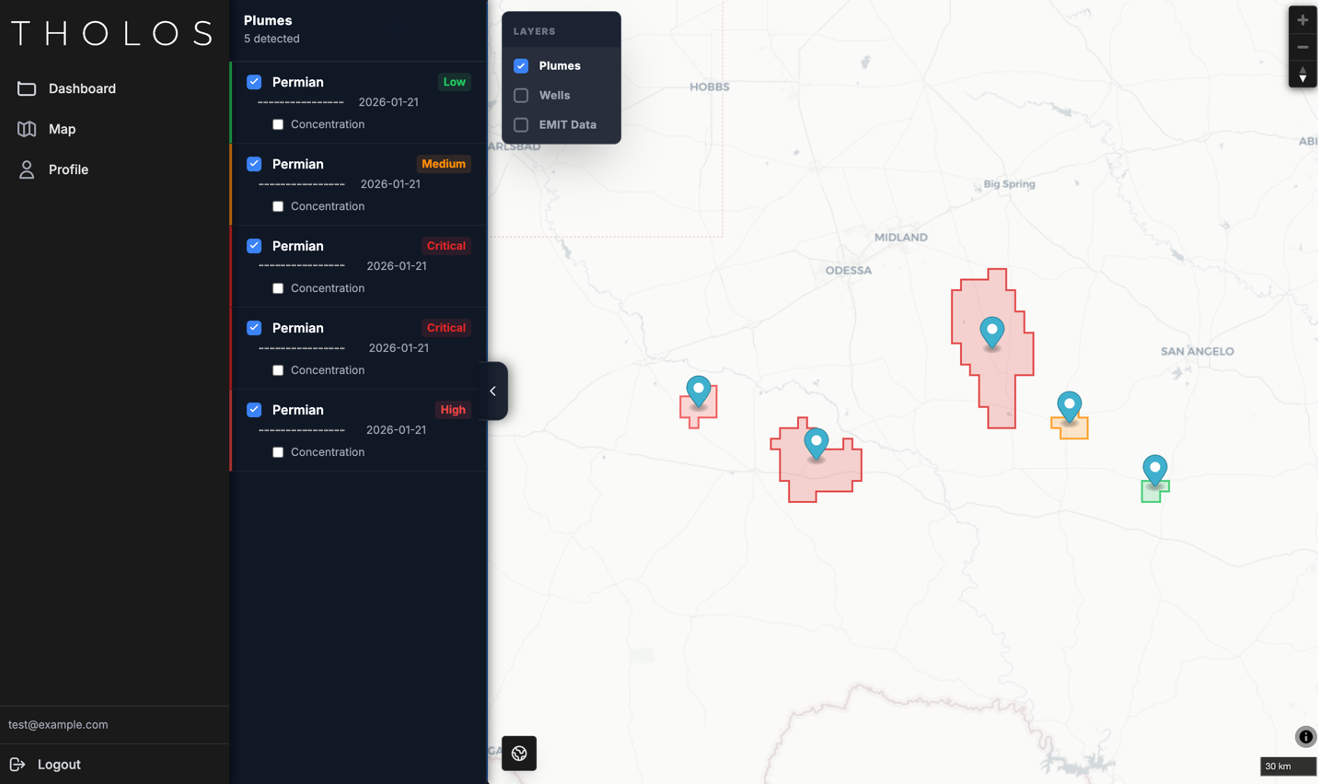Open the Profile page
The width and height of the screenshot is (1318, 784).
pyautogui.click(x=68, y=170)
